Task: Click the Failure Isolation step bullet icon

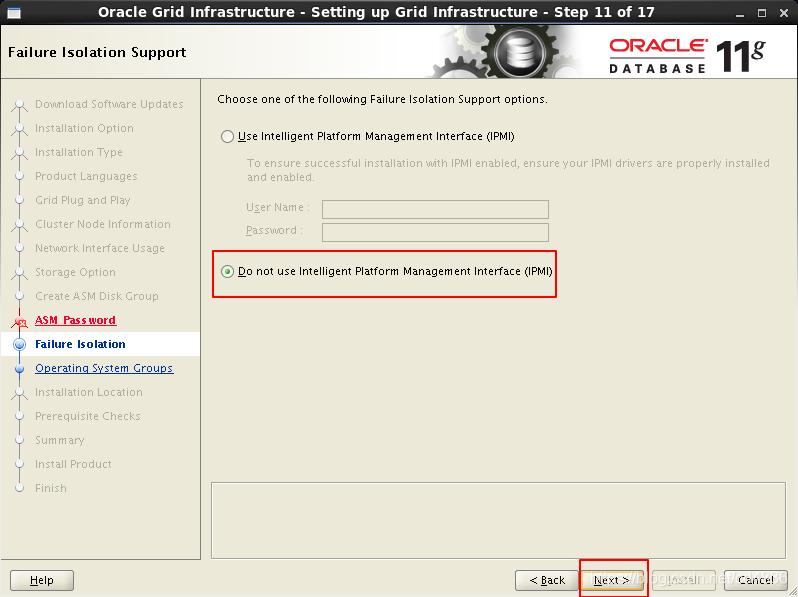Action: pos(19,345)
